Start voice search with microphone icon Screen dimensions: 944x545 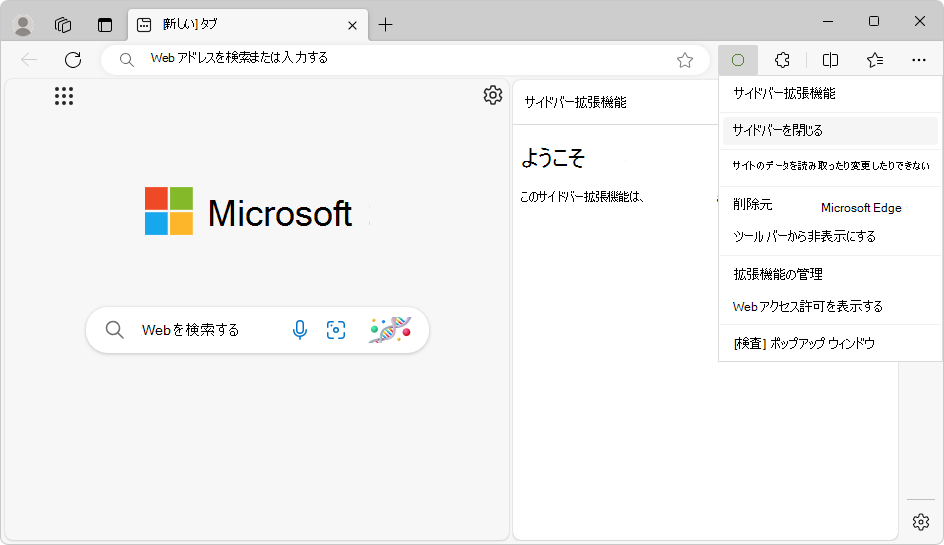coord(299,330)
